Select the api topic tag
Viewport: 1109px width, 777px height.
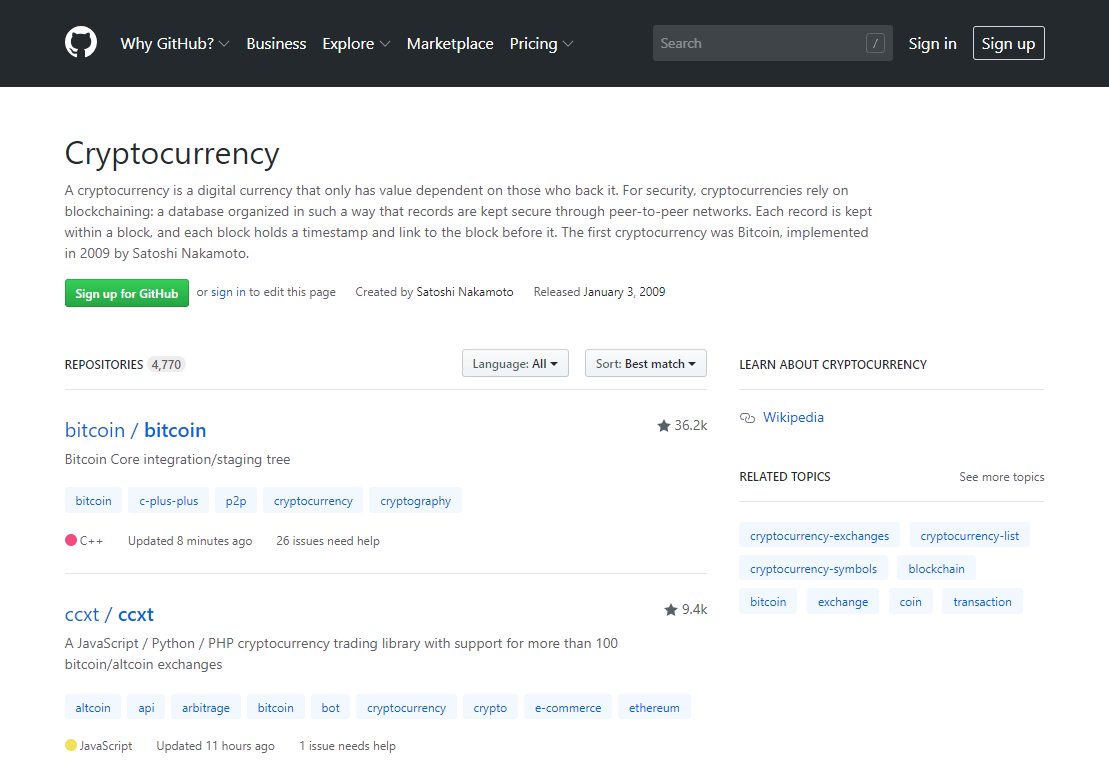point(146,707)
